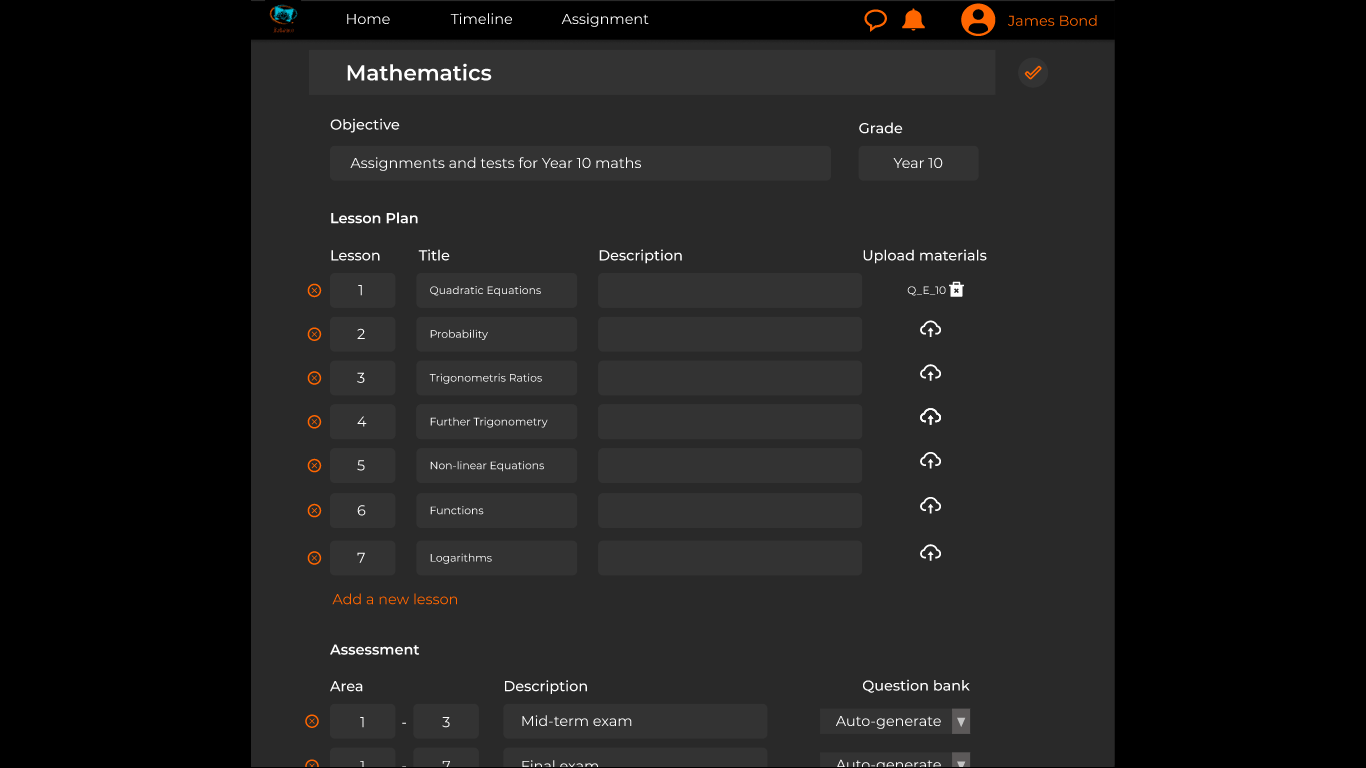Edit lesson number 1 field

tap(362, 290)
